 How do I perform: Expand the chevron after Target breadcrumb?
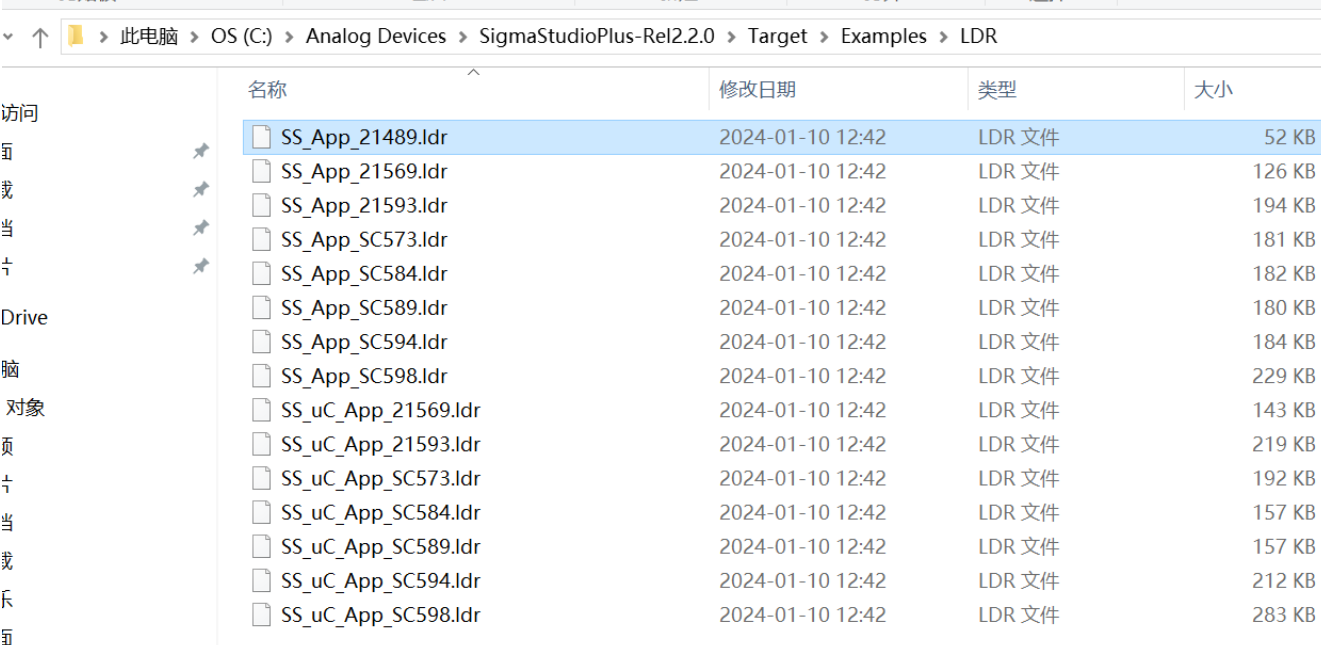824,37
